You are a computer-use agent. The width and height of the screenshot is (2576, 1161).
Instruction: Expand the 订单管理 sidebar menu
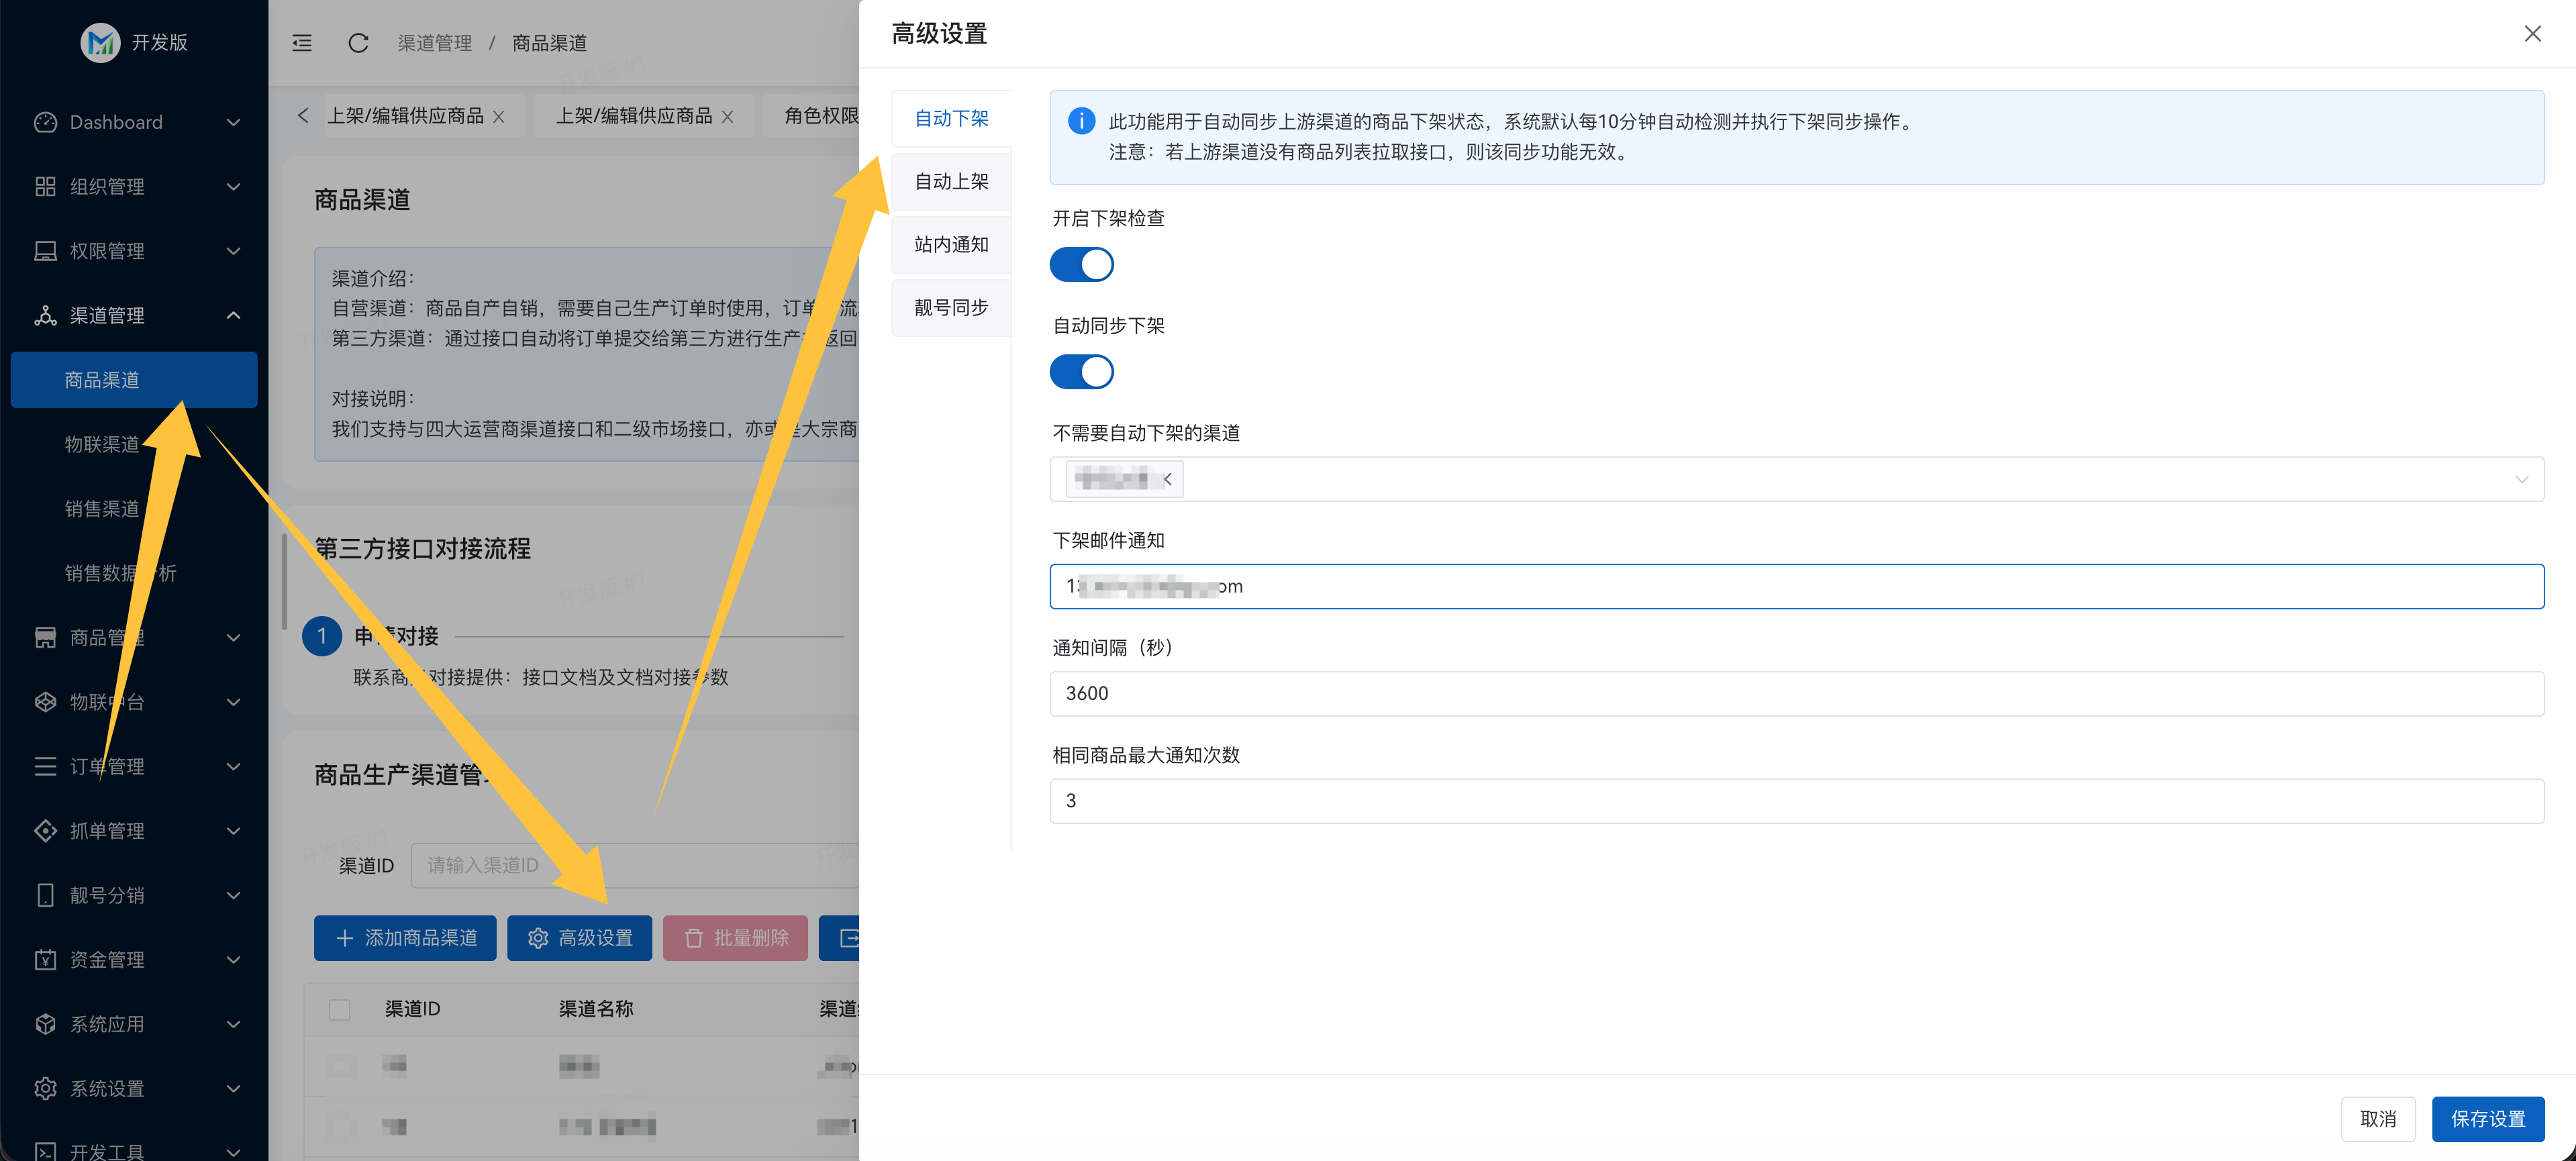point(233,766)
